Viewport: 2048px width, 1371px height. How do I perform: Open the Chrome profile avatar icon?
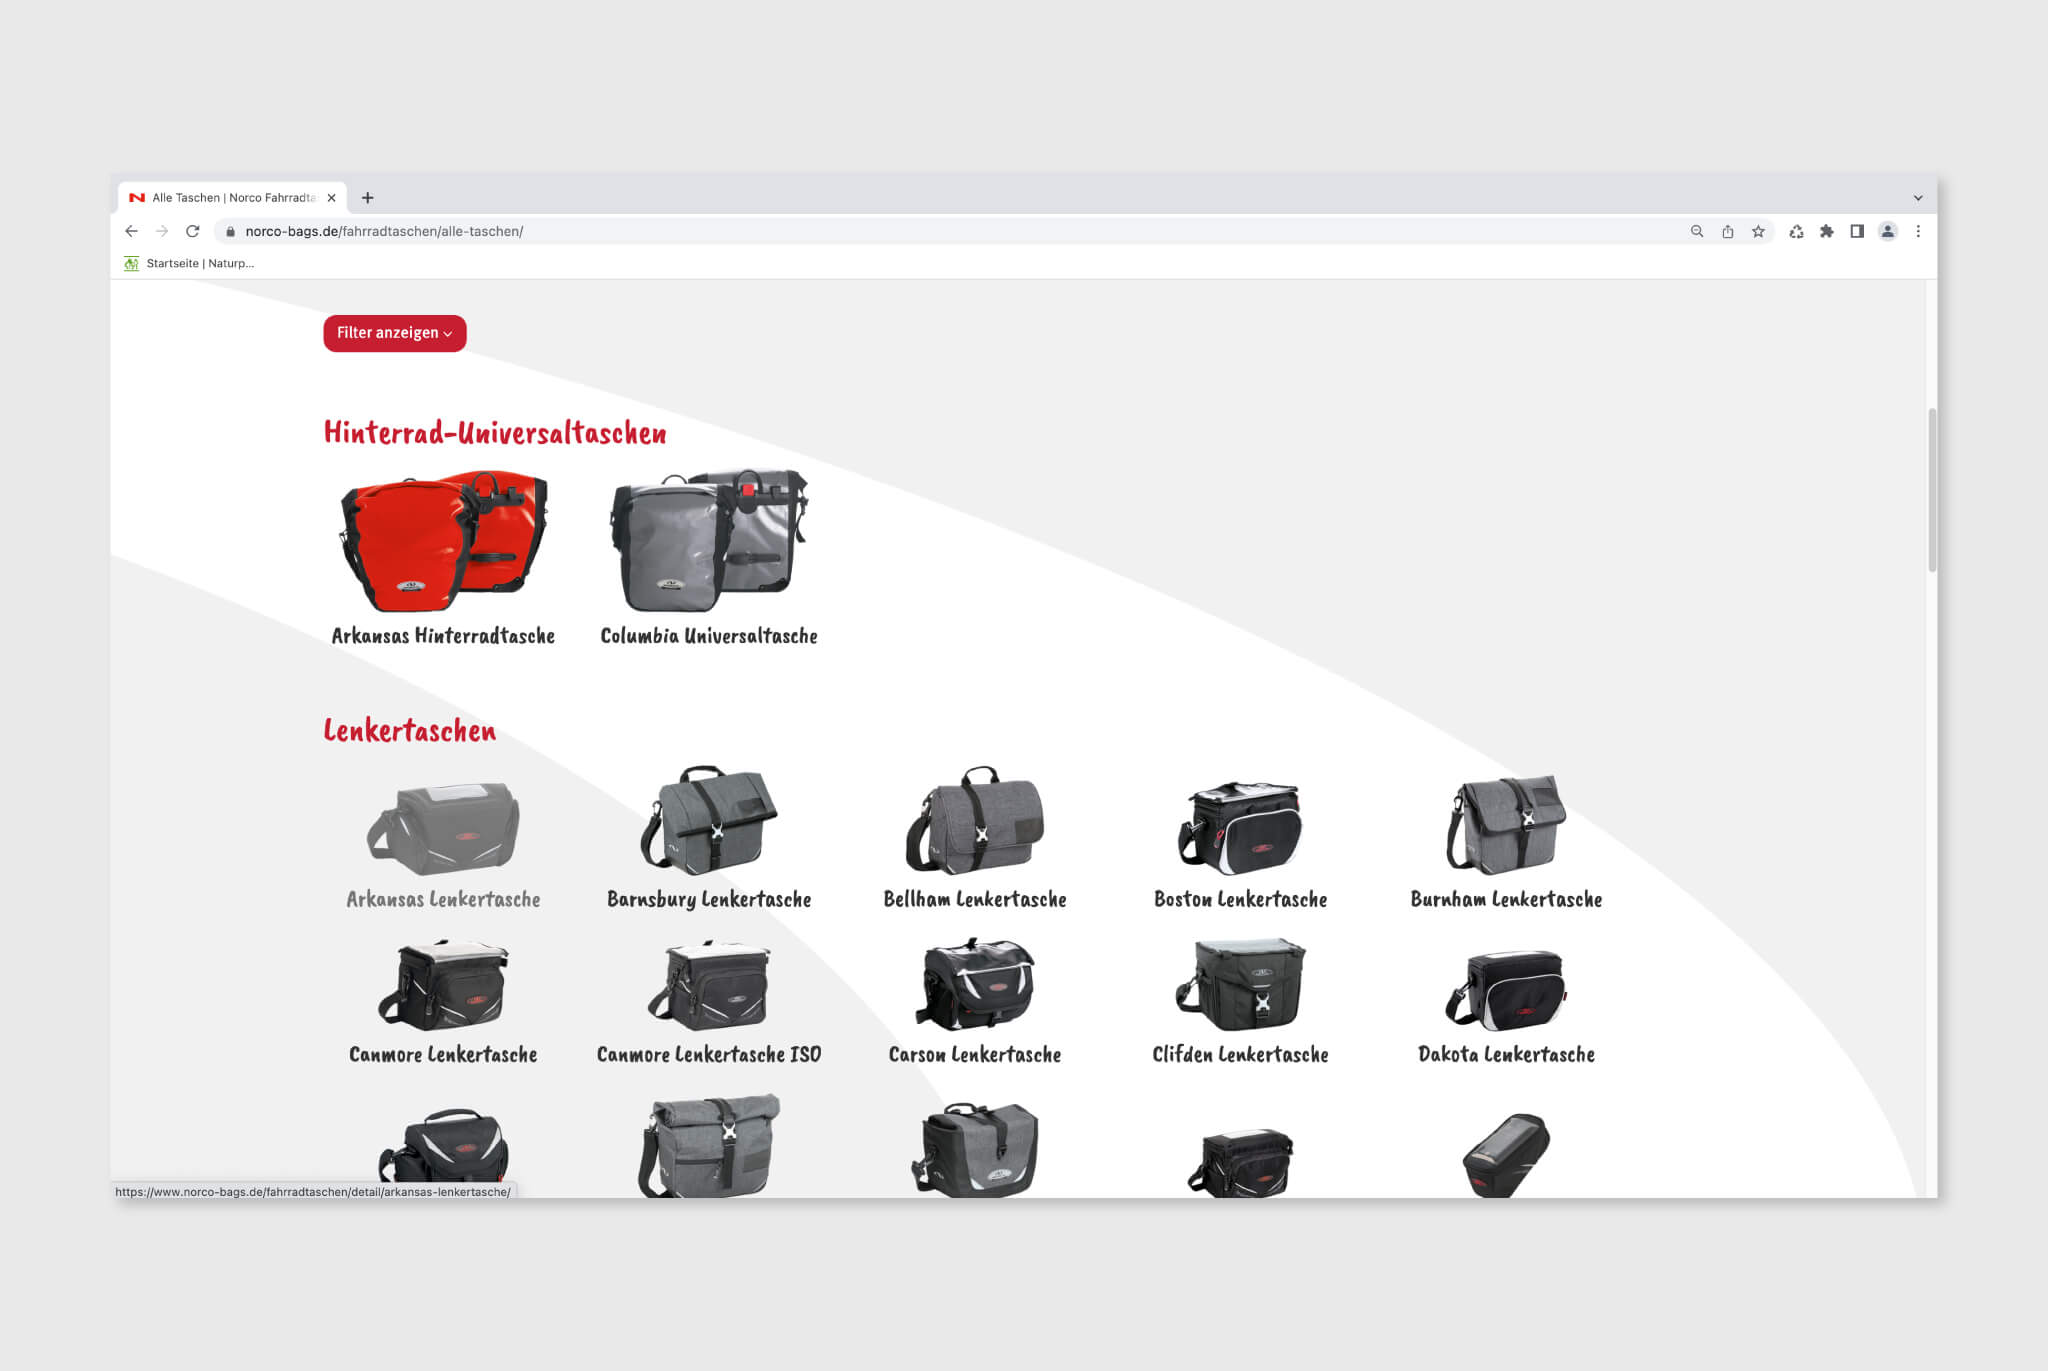coord(1887,231)
